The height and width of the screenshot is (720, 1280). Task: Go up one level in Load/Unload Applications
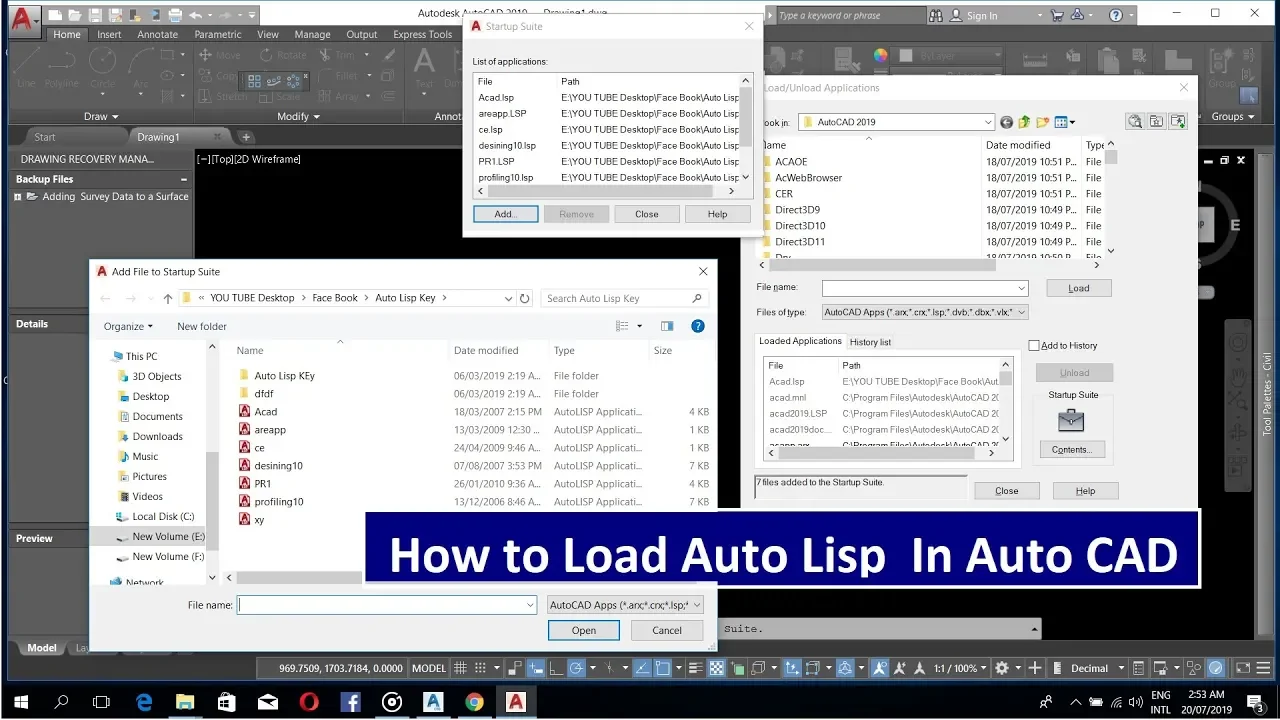point(1024,122)
